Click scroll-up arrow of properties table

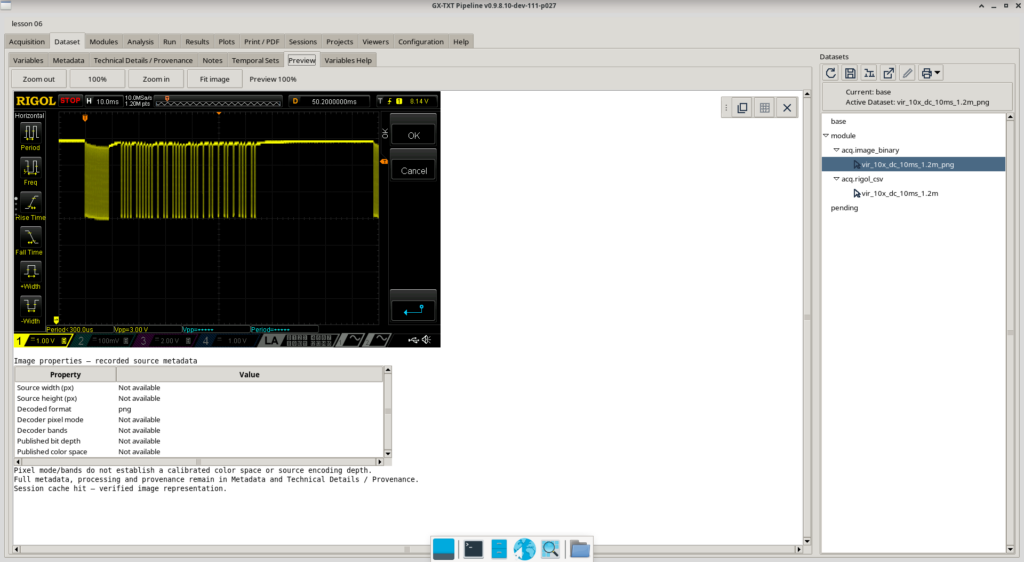click(388, 370)
